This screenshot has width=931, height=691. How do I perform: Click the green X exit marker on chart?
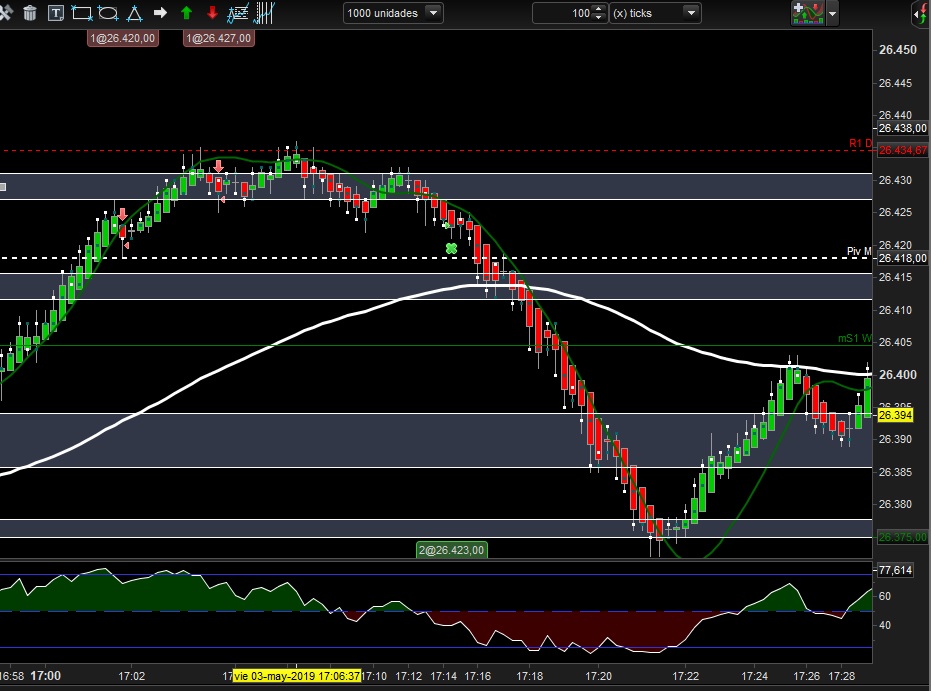[x=451, y=249]
